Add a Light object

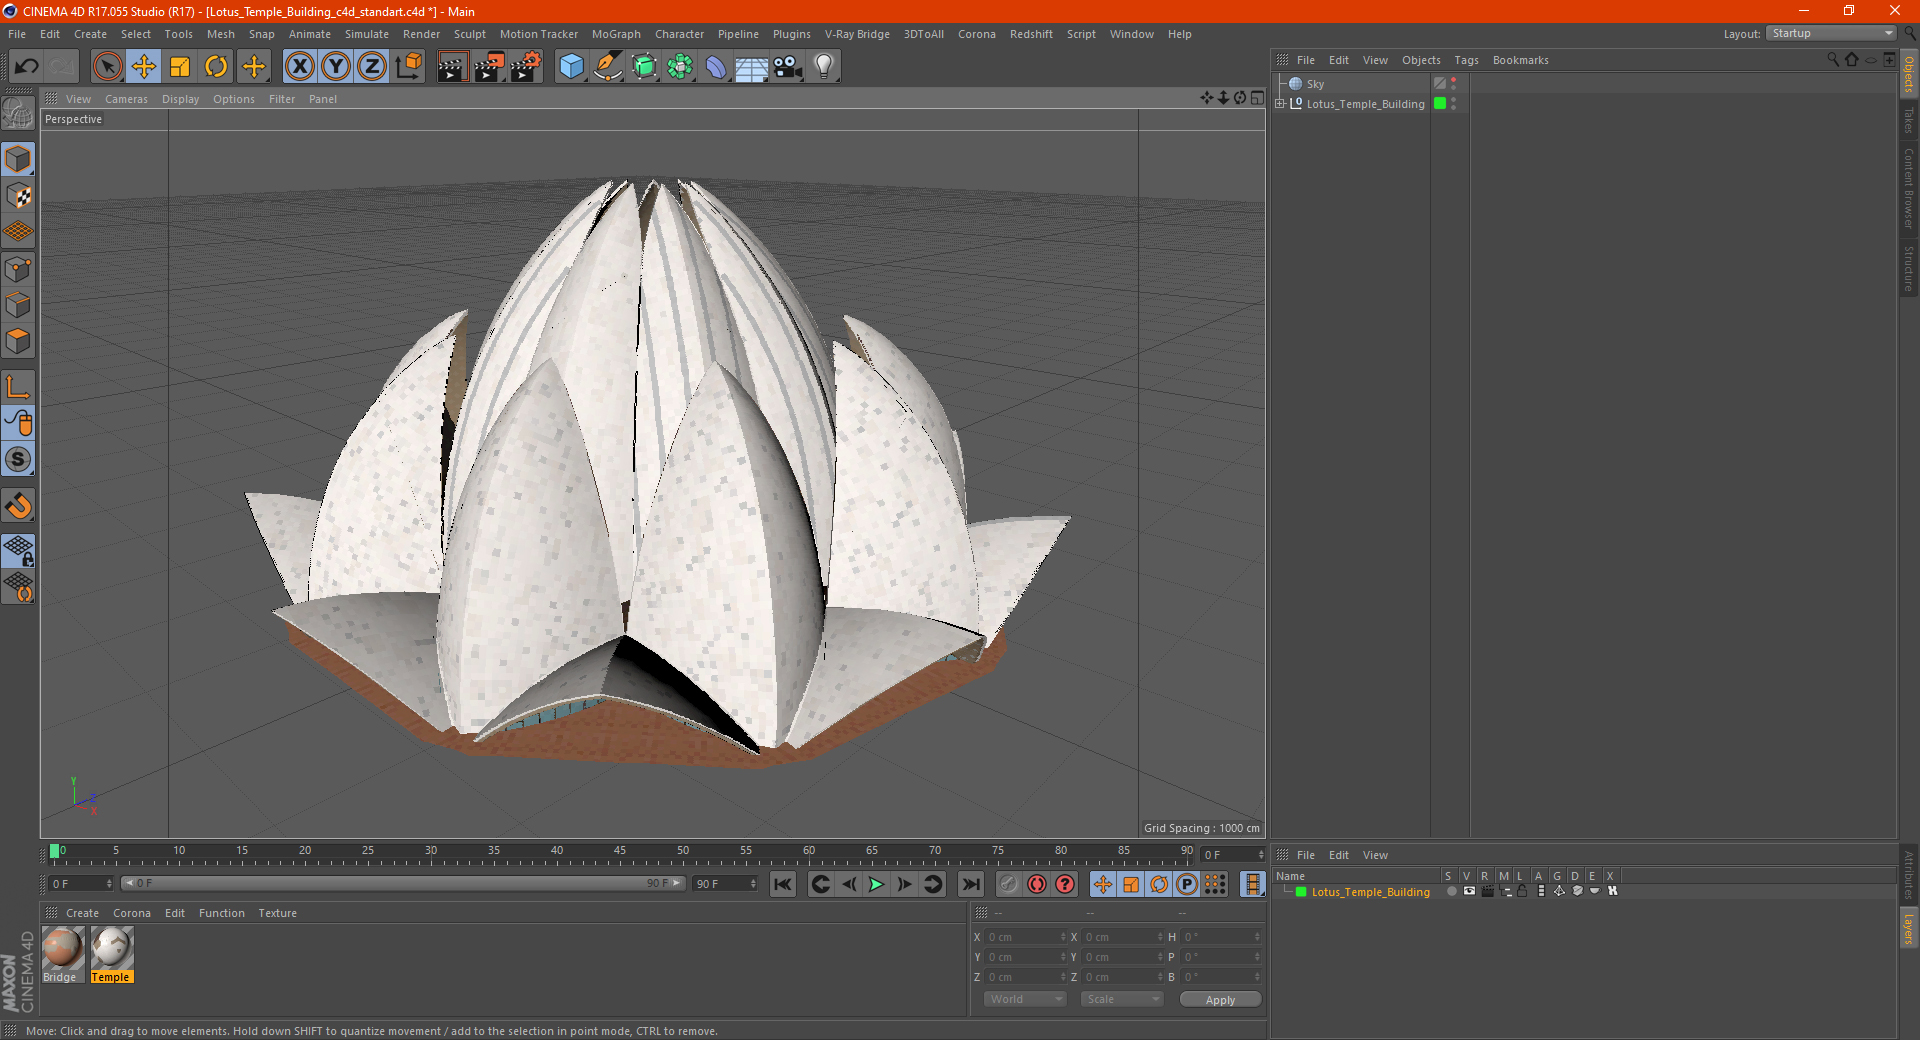(x=824, y=67)
